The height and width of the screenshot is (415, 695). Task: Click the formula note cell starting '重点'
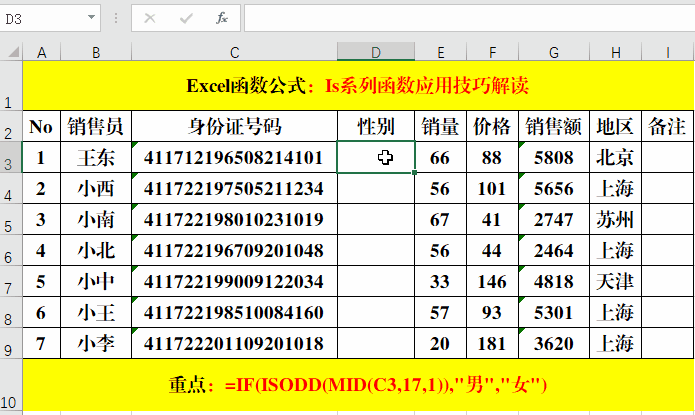[x=358, y=385]
